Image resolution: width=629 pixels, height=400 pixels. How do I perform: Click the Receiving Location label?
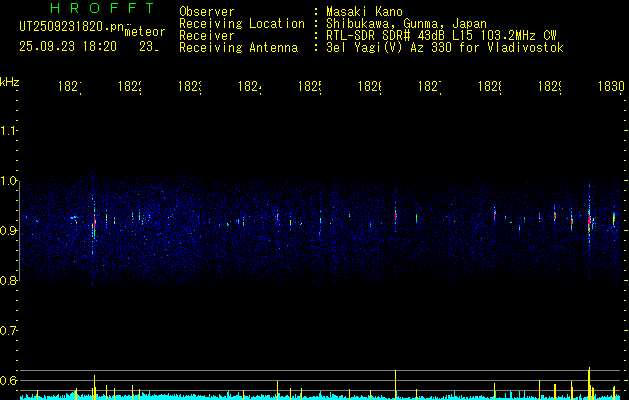click(242, 24)
